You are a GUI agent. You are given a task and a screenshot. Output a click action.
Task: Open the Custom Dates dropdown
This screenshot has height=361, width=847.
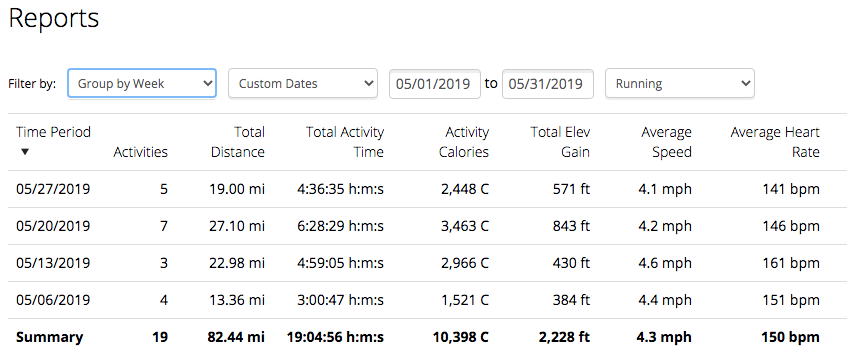(x=302, y=84)
